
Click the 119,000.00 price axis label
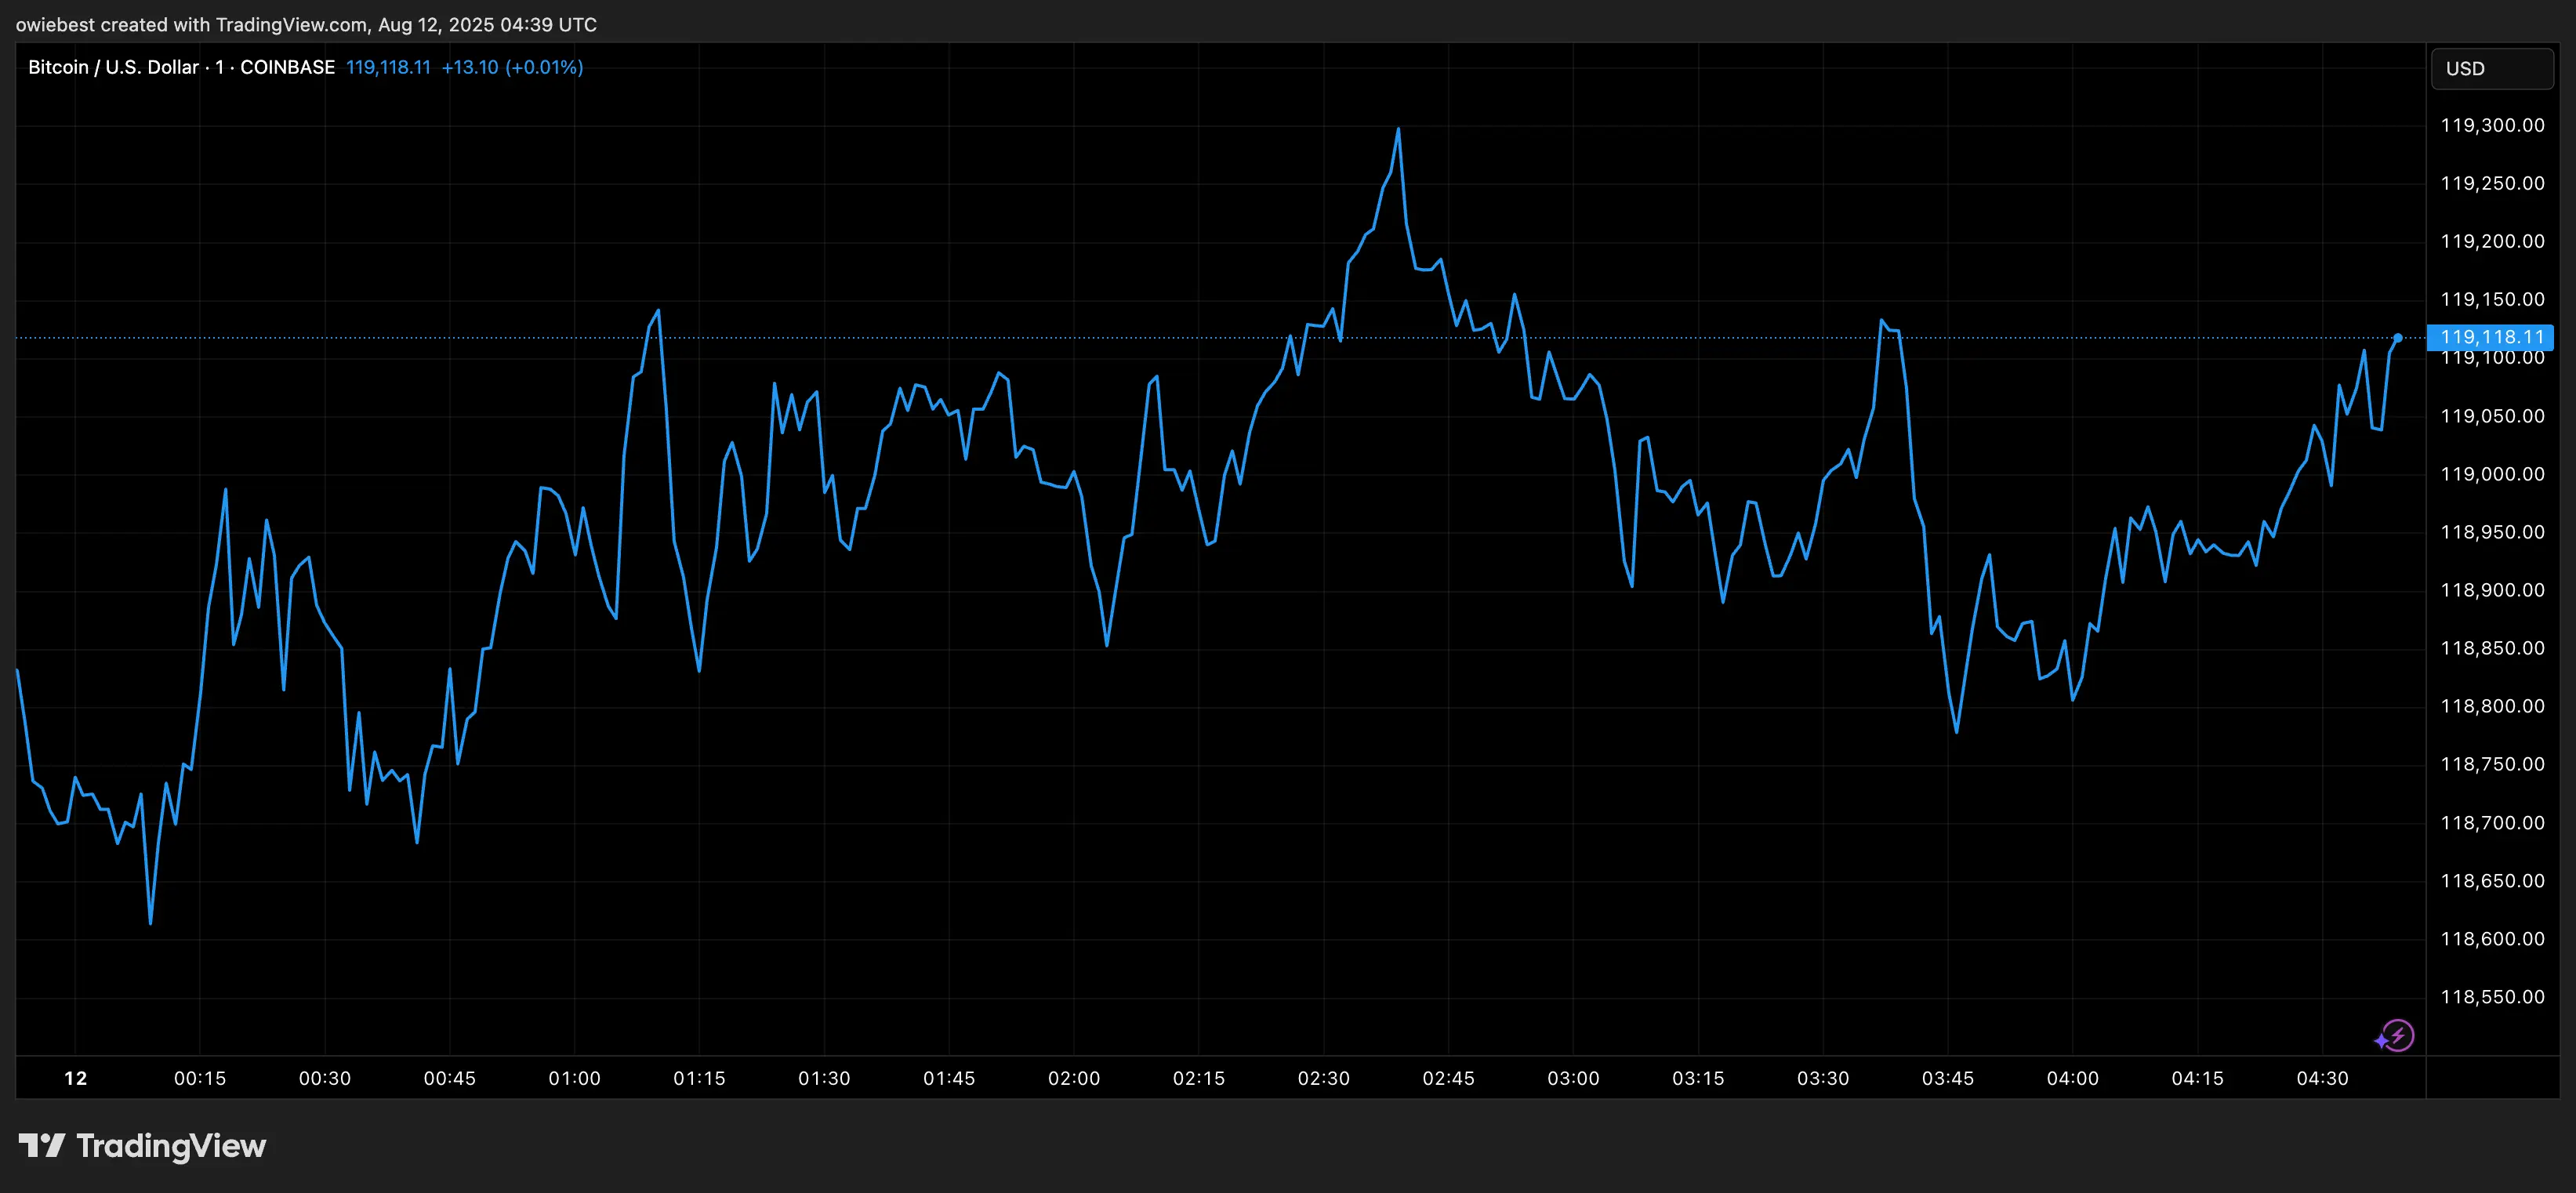point(2492,474)
